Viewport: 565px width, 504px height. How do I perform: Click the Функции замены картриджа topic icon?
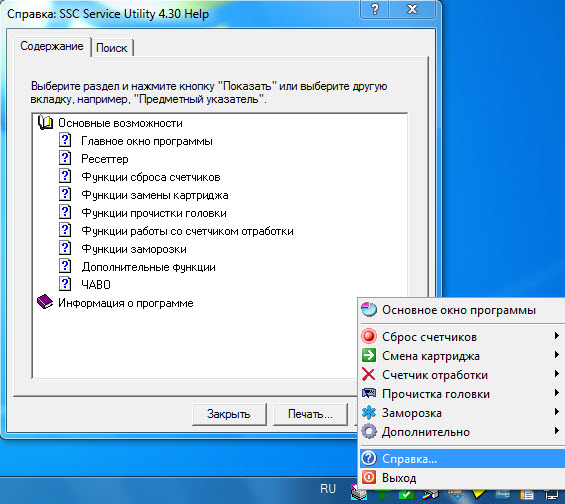click(x=65, y=194)
